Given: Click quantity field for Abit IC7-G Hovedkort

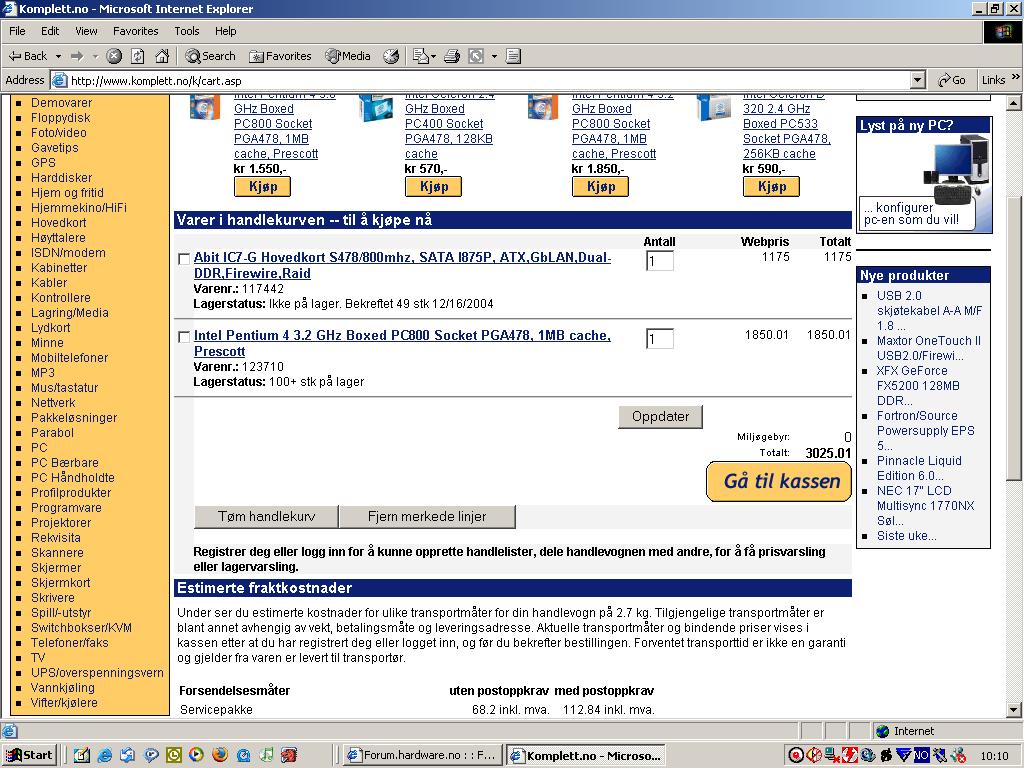Looking at the screenshot, I should coord(660,261).
